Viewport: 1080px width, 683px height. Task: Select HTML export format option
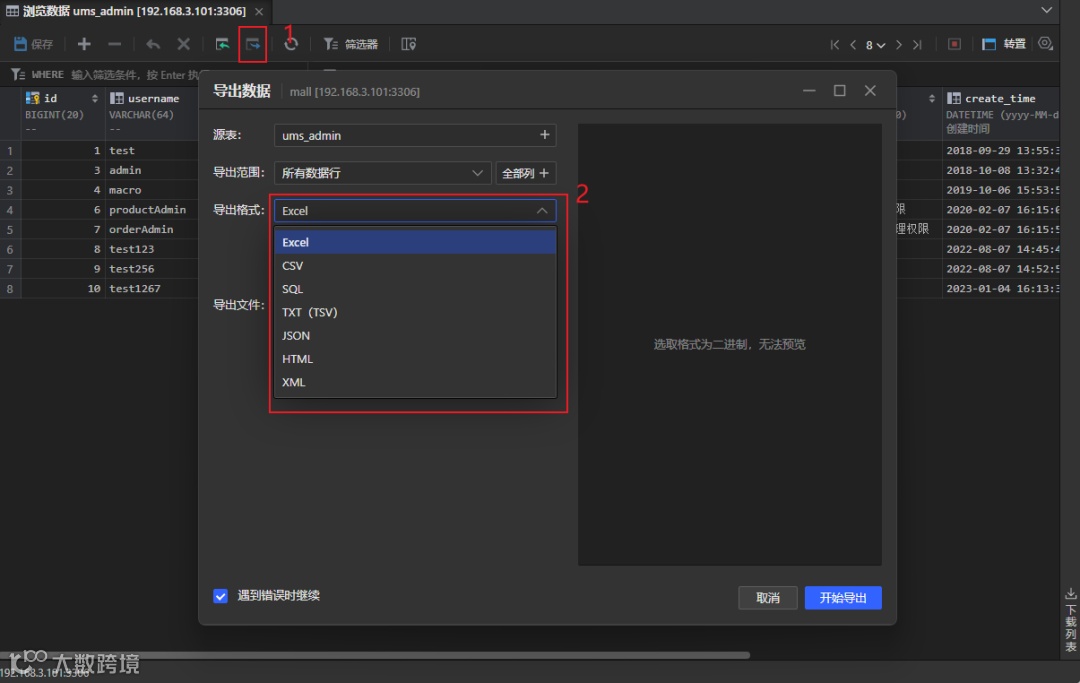click(x=415, y=359)
